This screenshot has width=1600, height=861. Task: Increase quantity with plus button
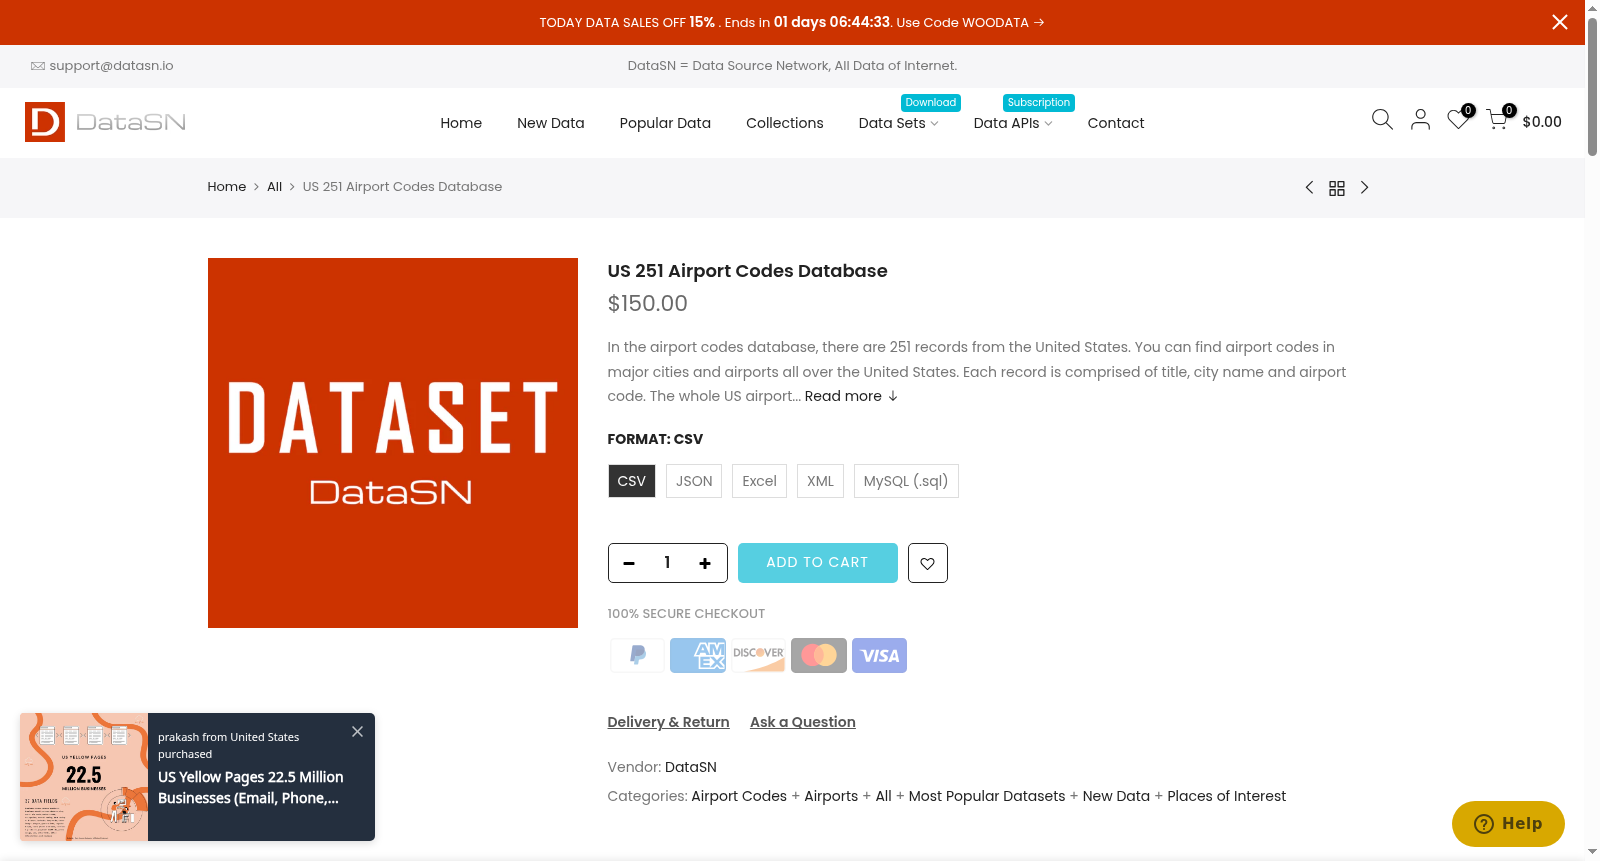(705, 563)
